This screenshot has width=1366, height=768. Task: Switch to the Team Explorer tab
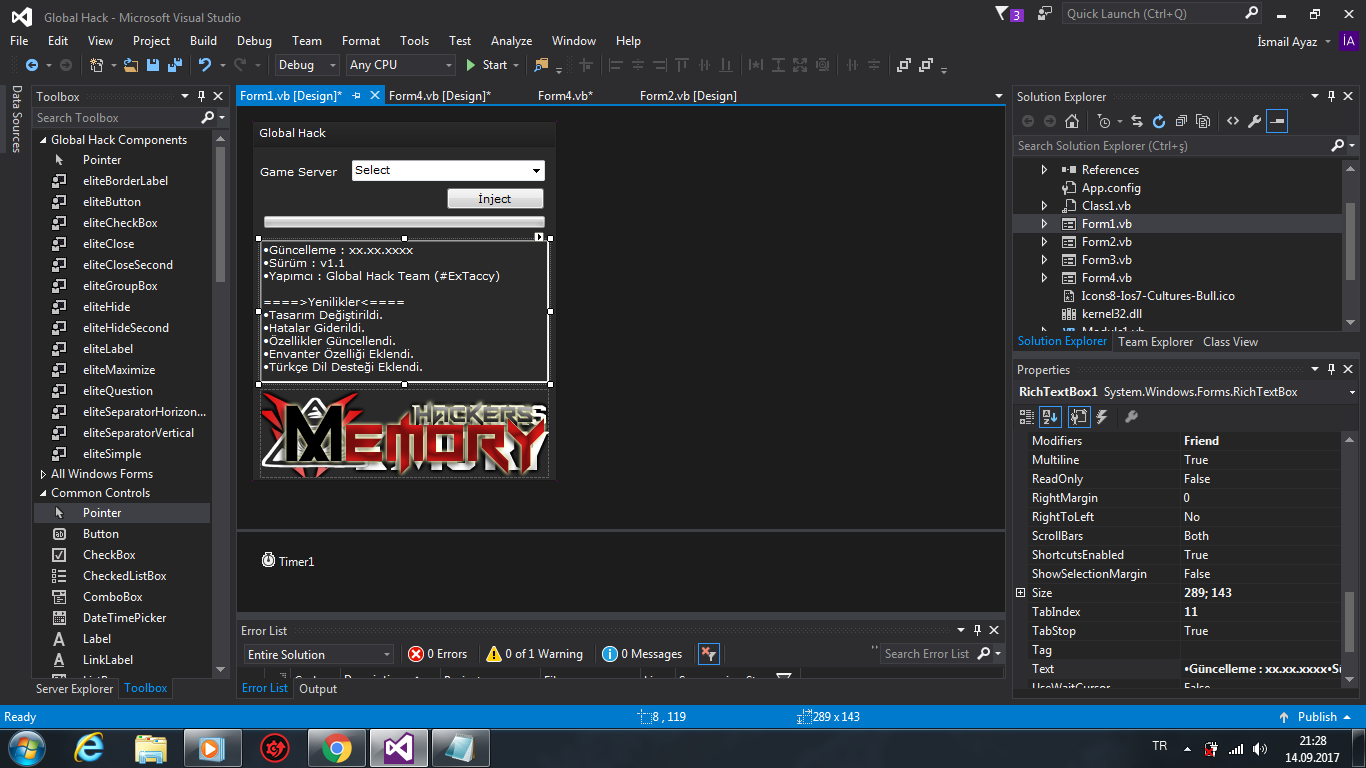pos(1155,342)
